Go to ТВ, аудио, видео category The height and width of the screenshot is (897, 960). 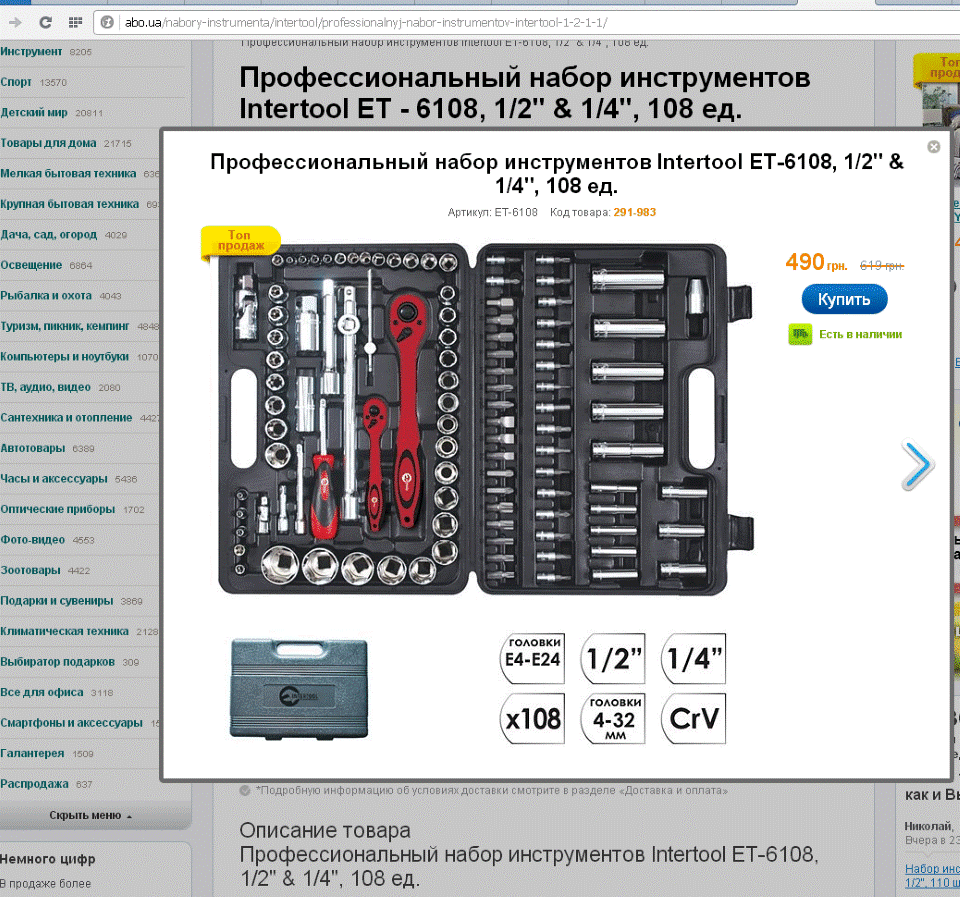click(x=45, y=388)
